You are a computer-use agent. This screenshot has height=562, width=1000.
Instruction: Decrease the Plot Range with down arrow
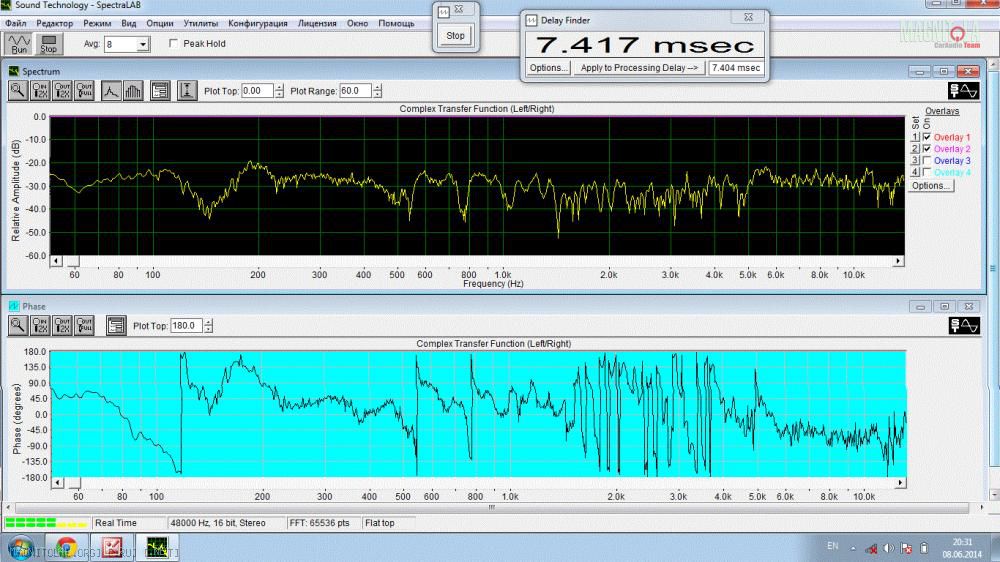[x=378, y=94]
